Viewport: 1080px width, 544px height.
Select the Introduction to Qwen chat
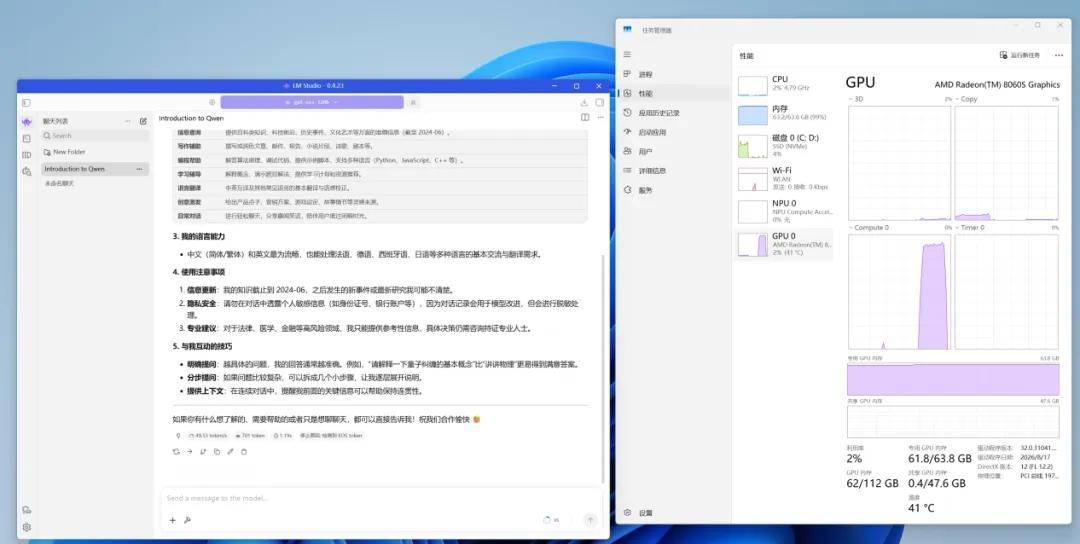[95, 169]
